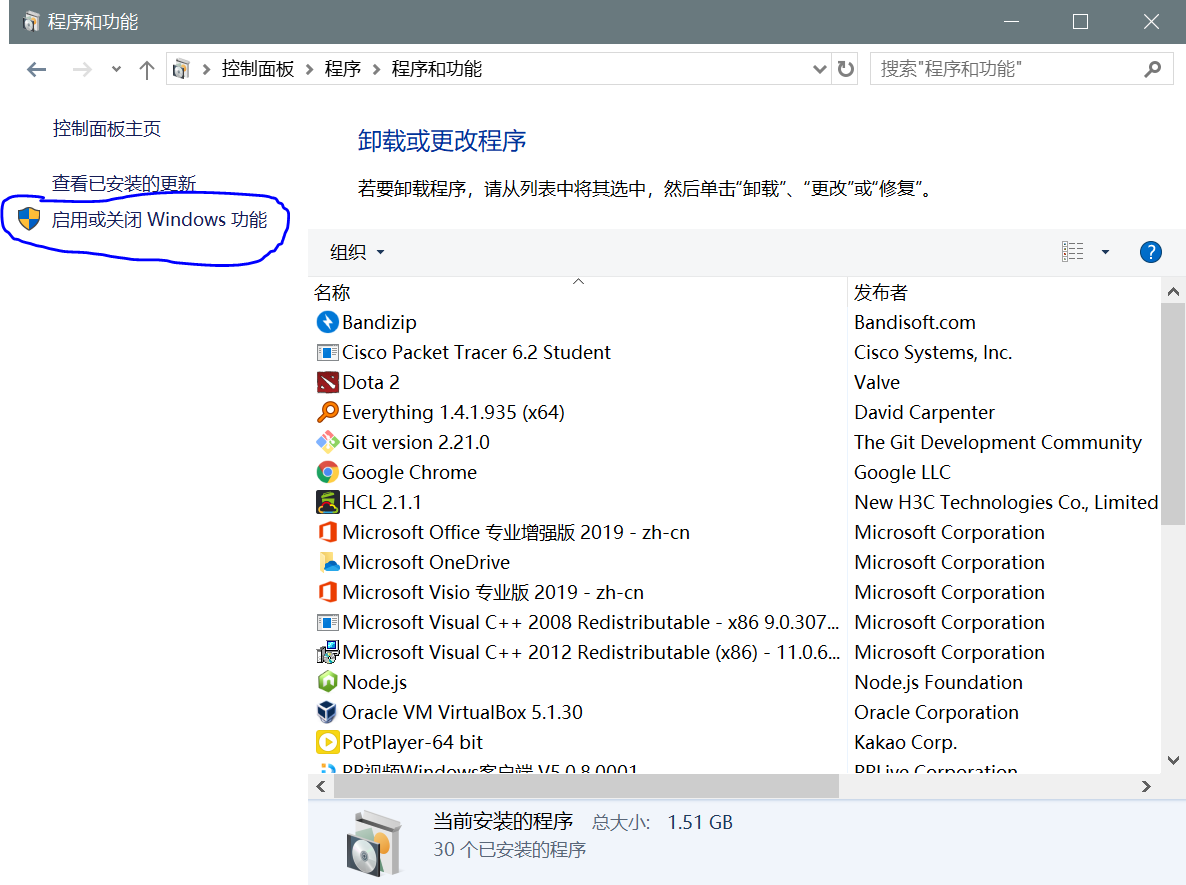Open 启用或关闭 Windows 功能 link
1186x885 pixels.
tap(159, 219)
